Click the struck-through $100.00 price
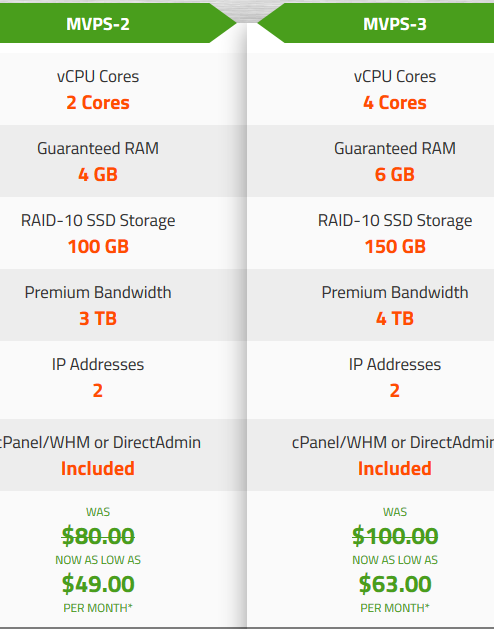The image size is (494, 629). (x=395, y=536)
